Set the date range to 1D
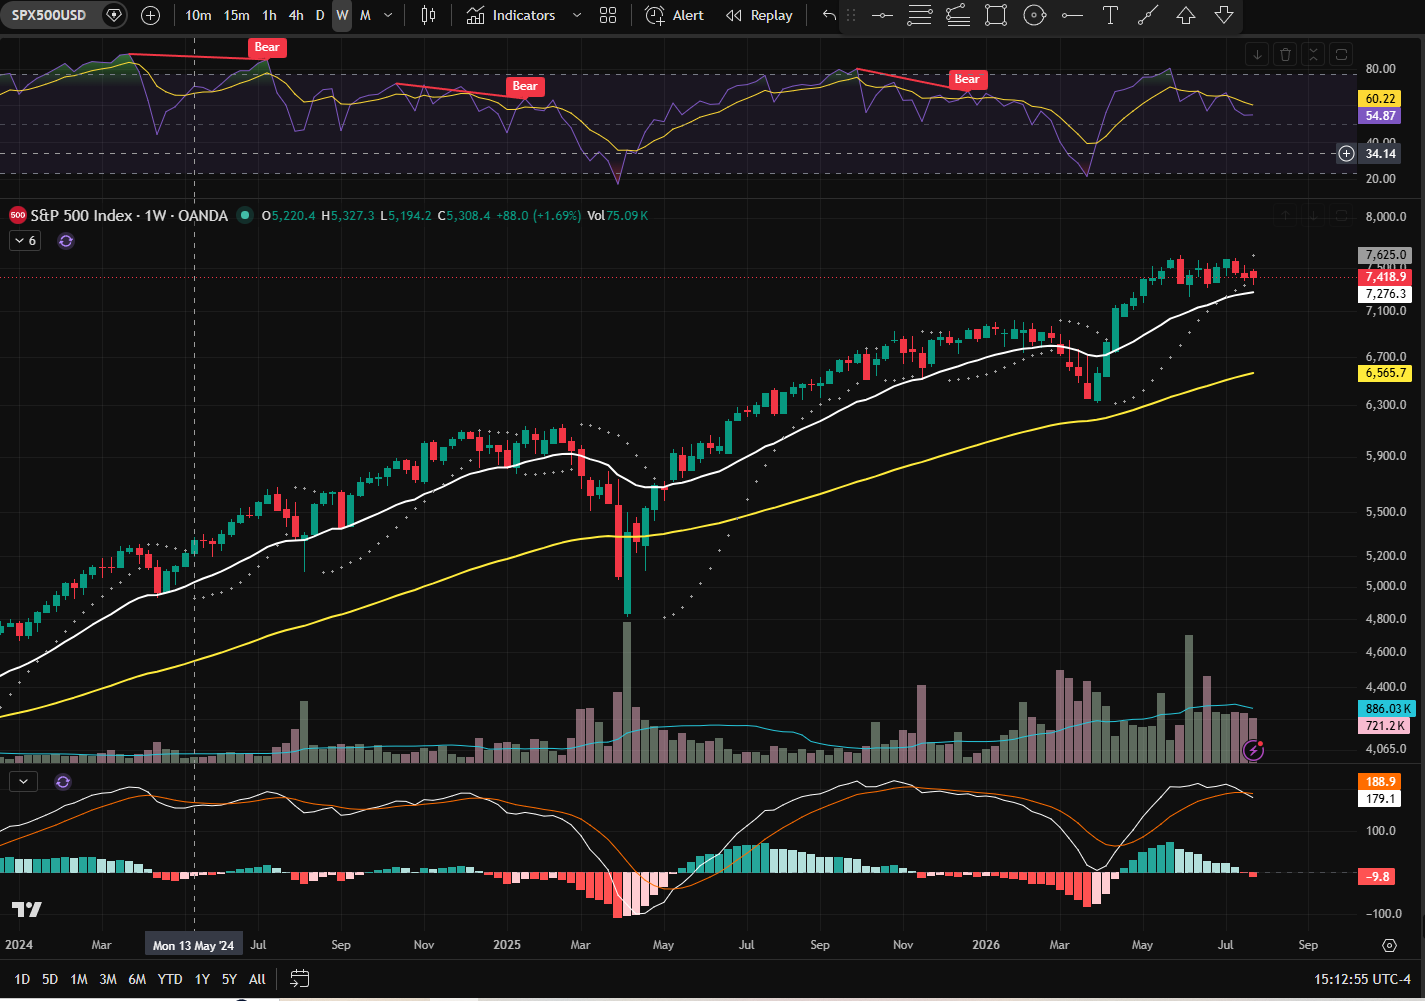This screenshot has width=1425, height=1001. (x=22, y=979)
